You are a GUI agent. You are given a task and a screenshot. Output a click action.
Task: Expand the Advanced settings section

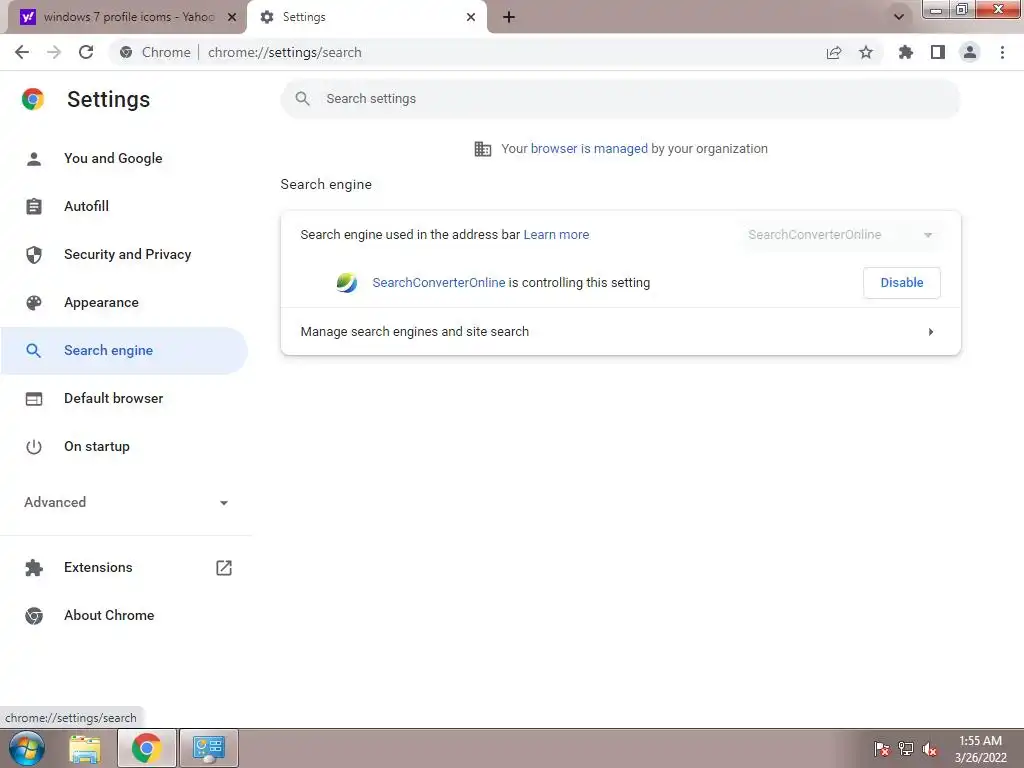(126, 502)
